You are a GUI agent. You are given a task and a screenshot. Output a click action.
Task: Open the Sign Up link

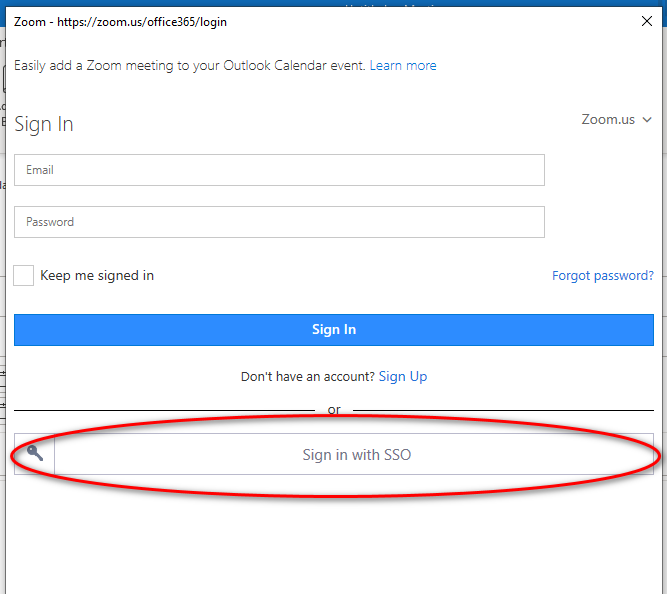(402, 377)
